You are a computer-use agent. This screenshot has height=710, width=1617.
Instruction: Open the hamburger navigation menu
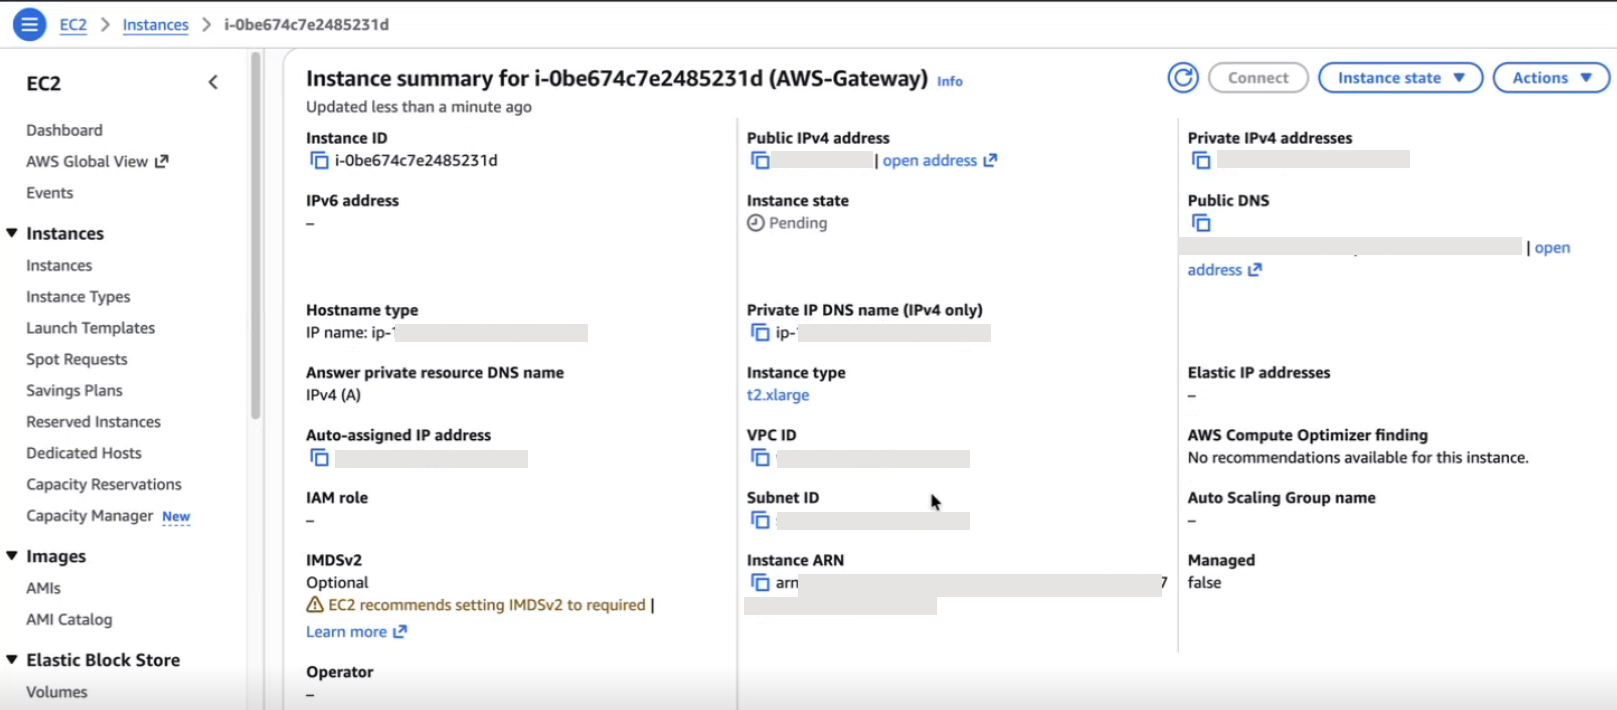click(29, 24)
